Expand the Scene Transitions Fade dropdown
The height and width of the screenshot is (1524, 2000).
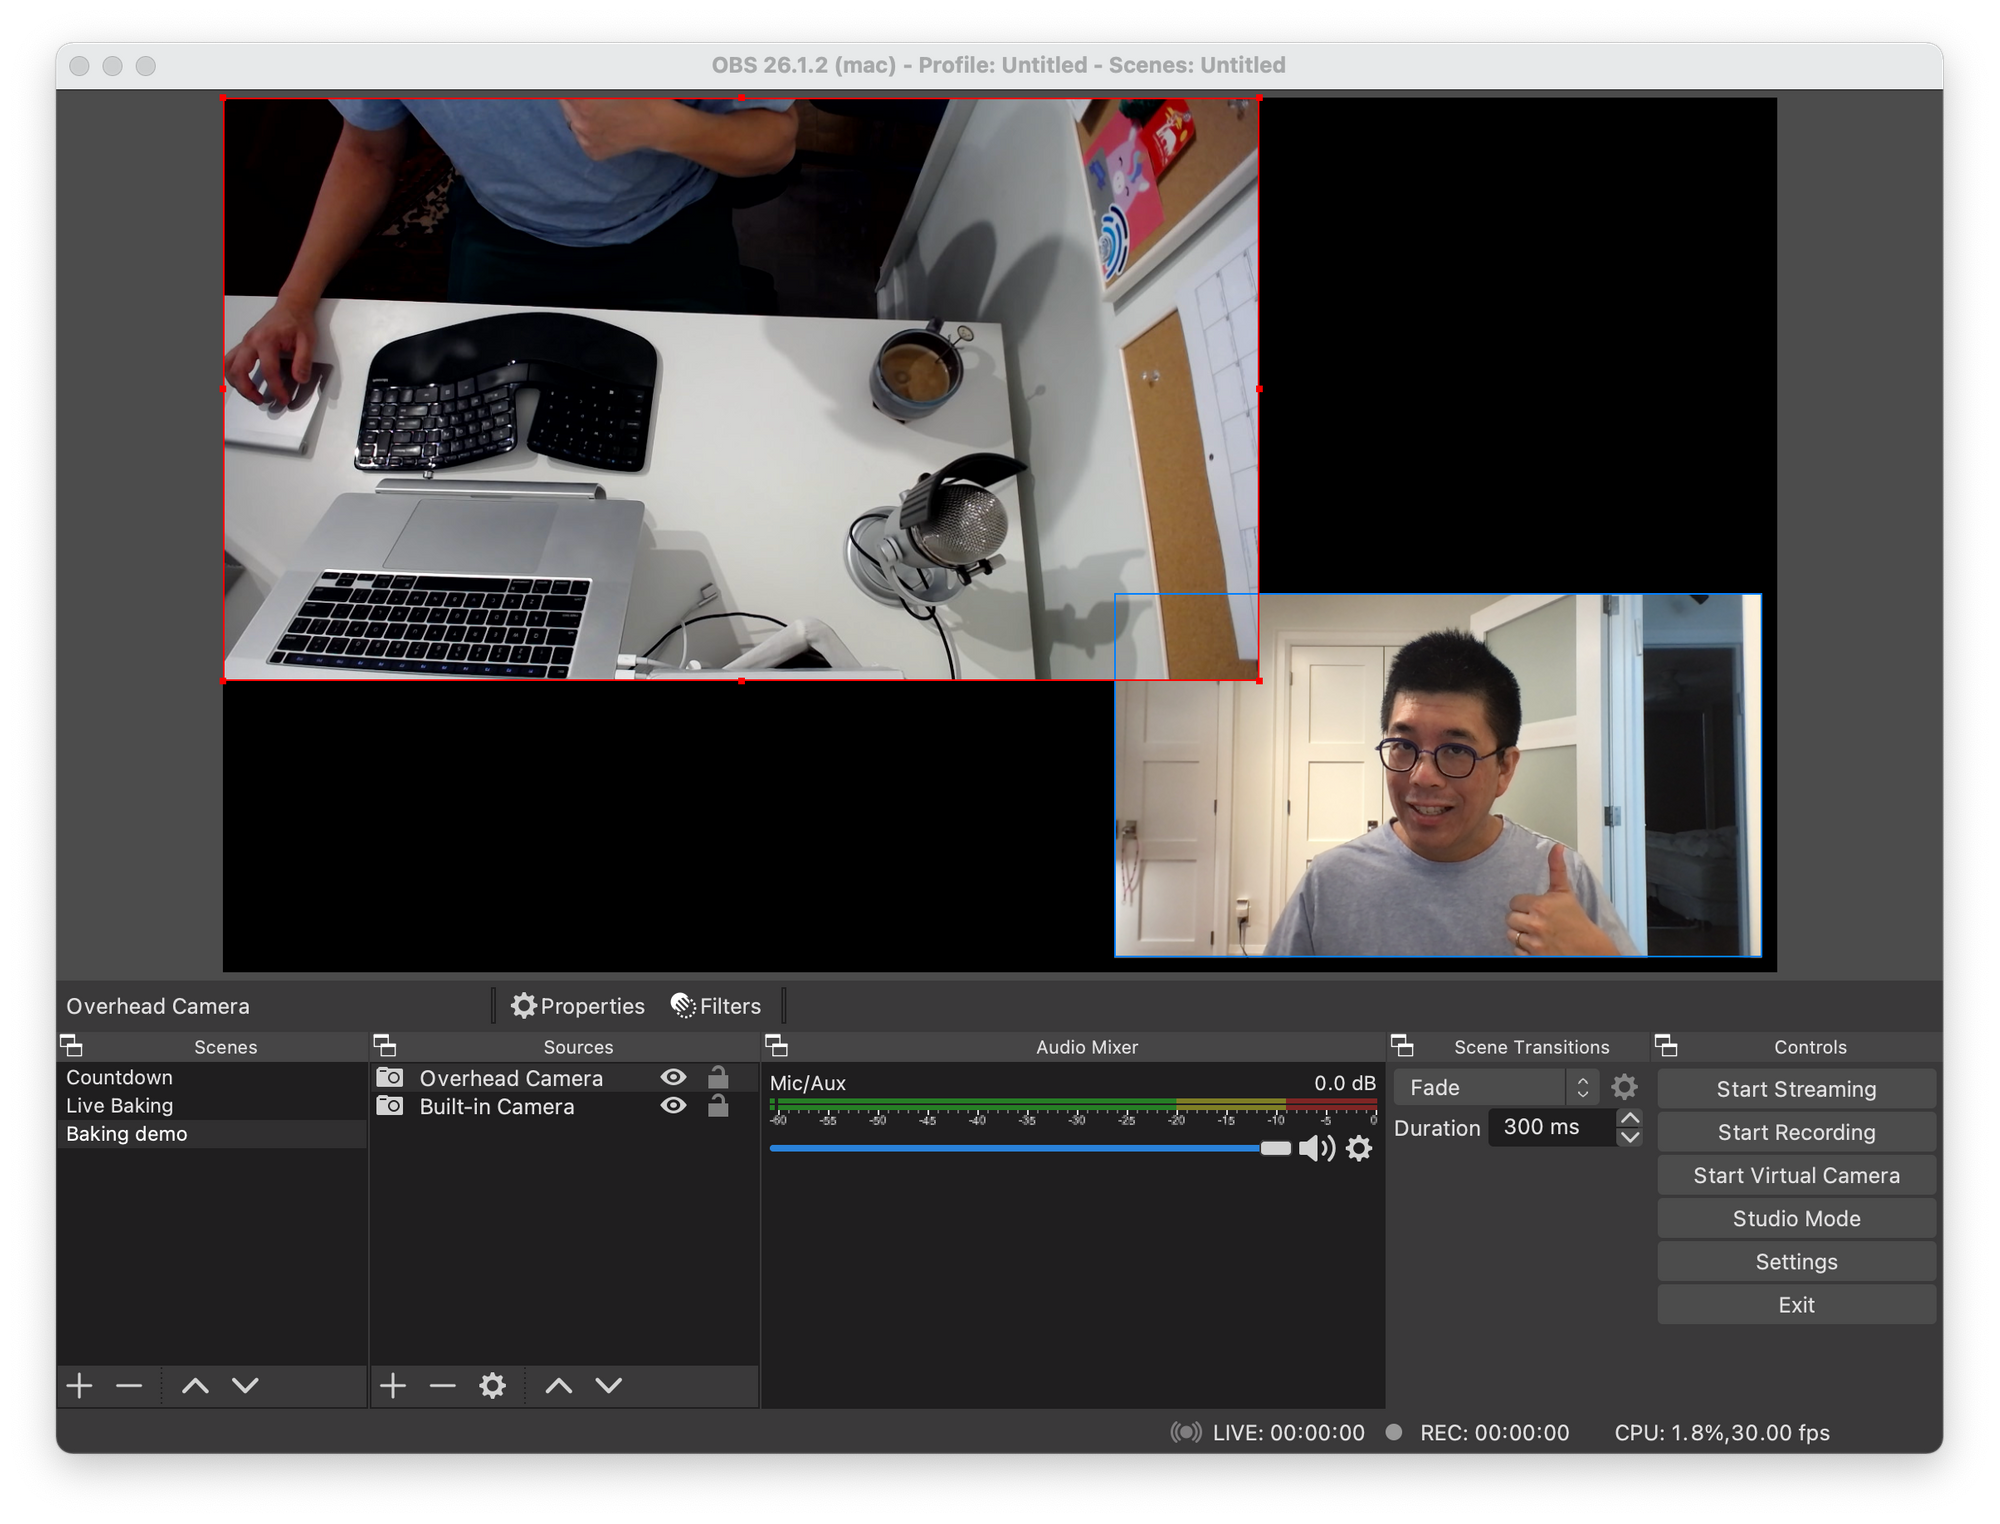(x=1581, y=1087)
